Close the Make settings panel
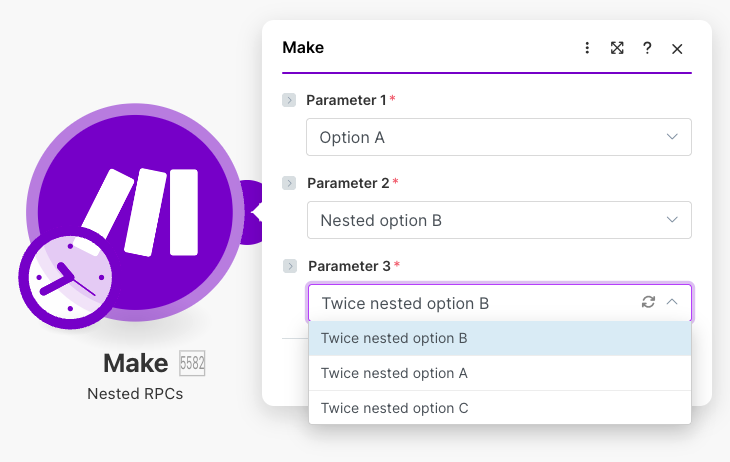Image resolution: width=730 pixels, height=462 pixels. (x=677, y=48)
